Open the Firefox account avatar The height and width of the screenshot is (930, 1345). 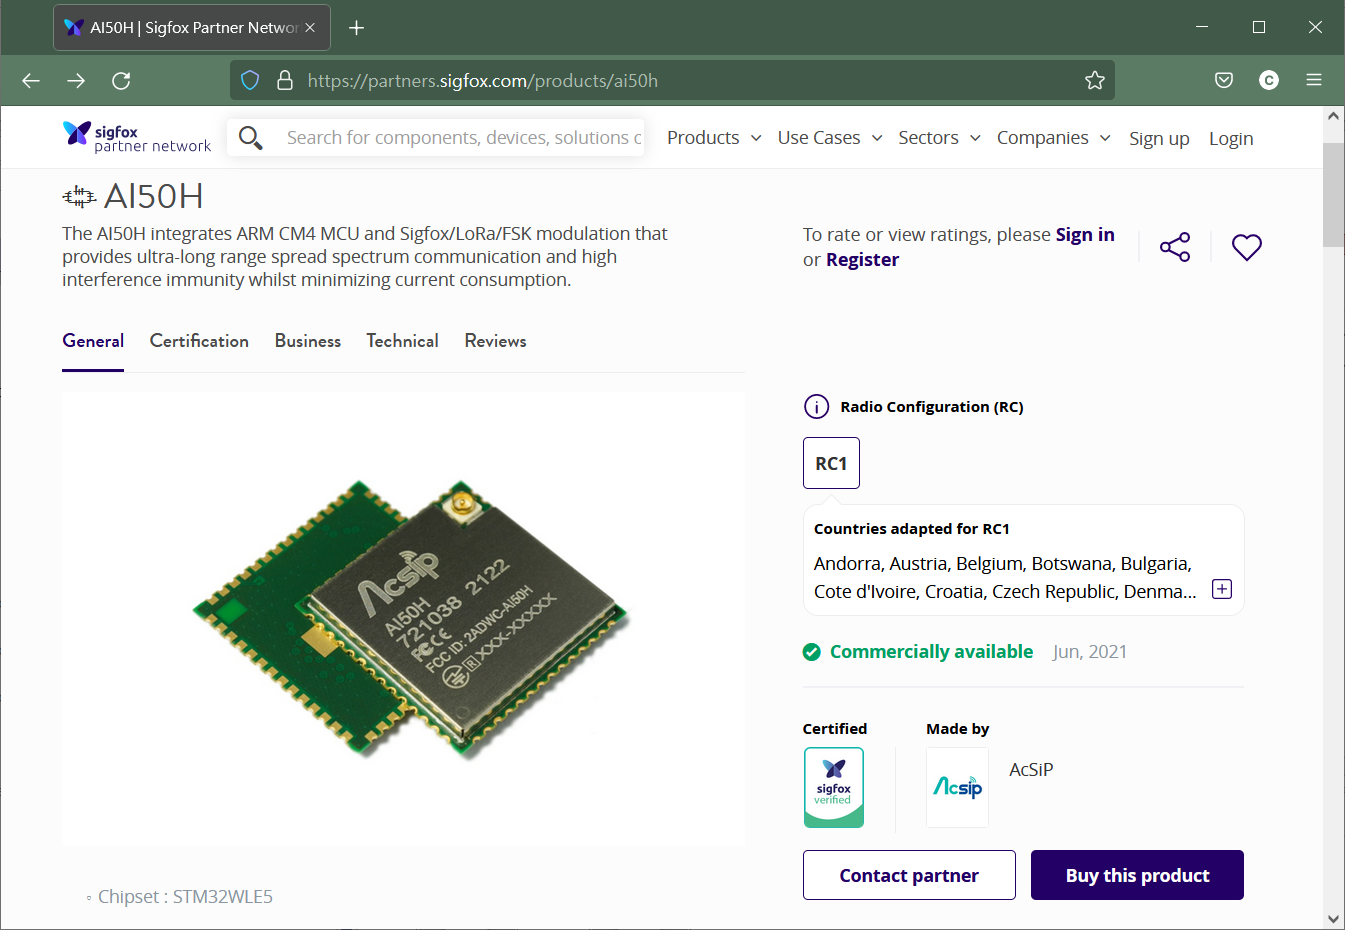(1269, 81)
